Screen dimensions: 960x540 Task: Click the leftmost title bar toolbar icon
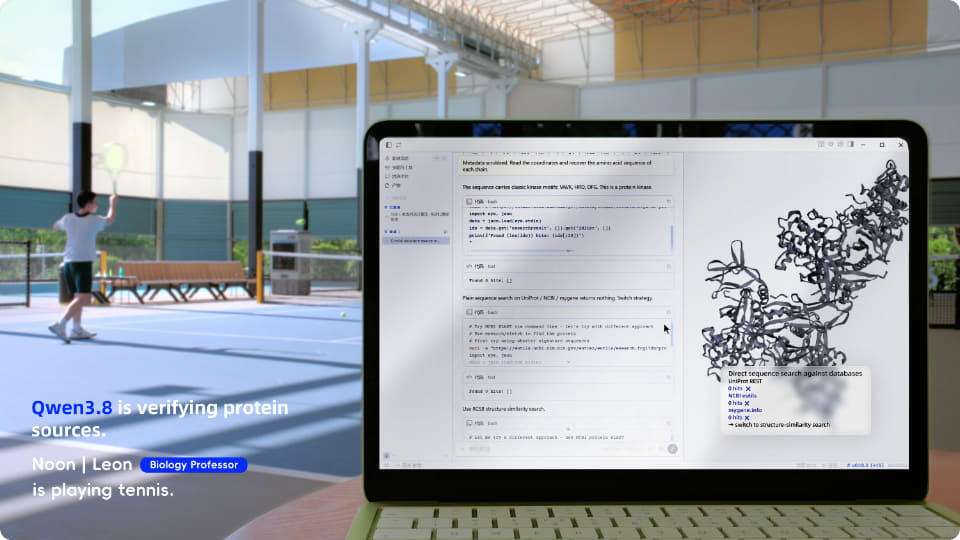point(820,144)
